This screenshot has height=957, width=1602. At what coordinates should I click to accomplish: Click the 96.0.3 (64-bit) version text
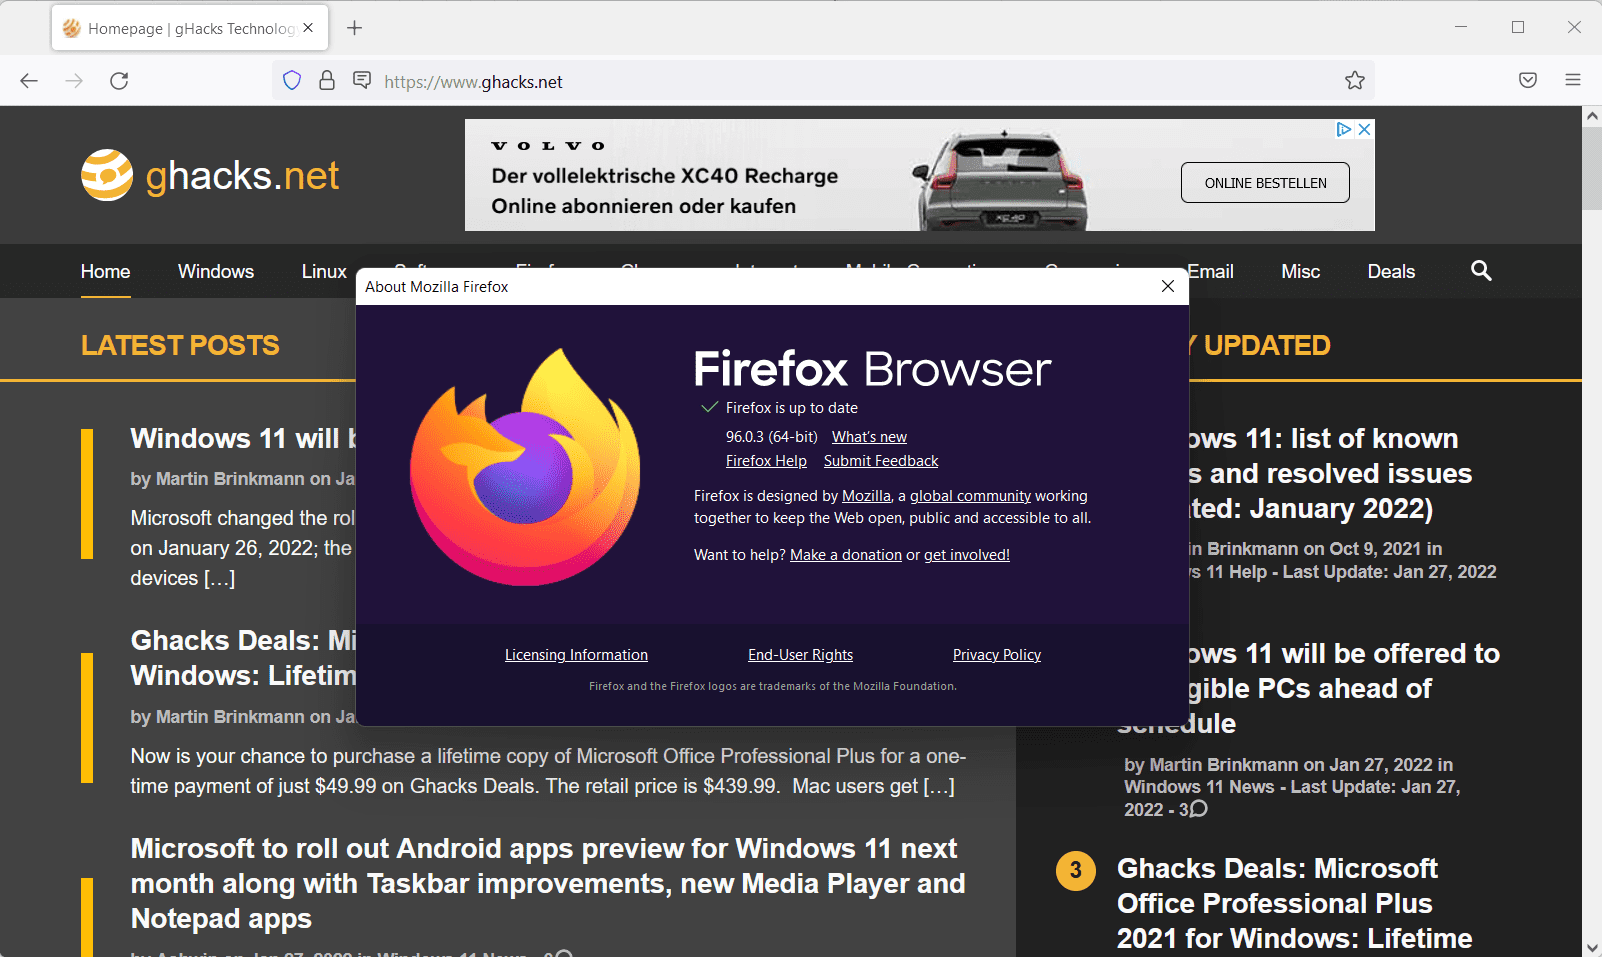772,437
